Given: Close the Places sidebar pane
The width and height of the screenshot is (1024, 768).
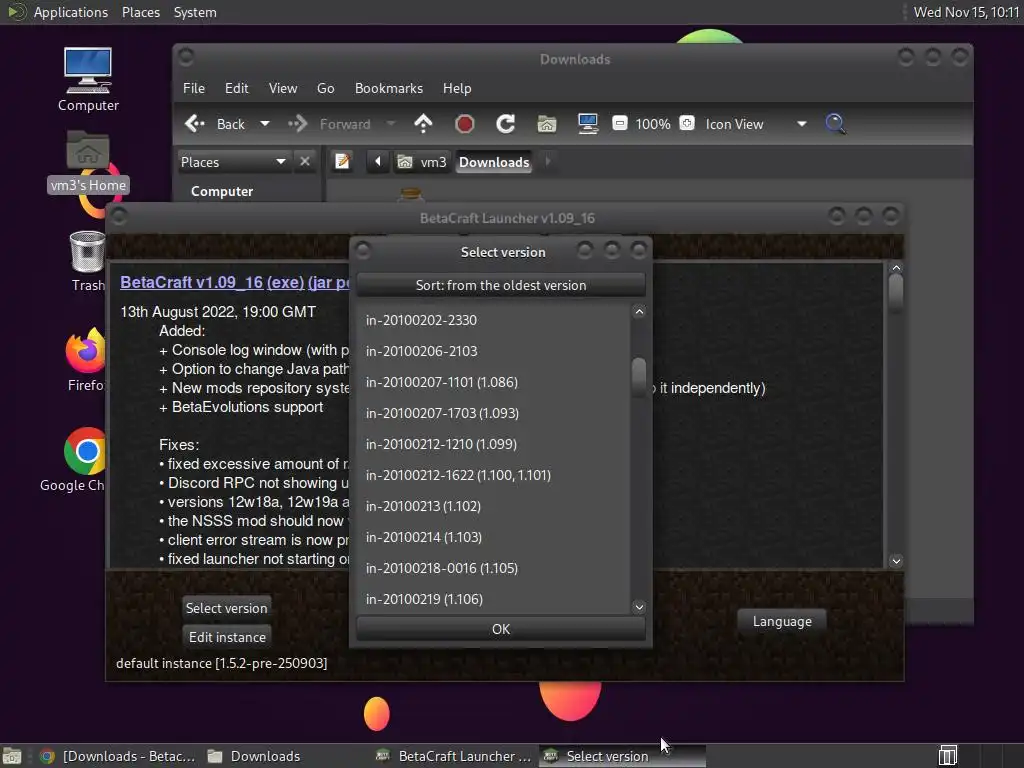Looking at the screenshot, I should [x=304, y=161].
